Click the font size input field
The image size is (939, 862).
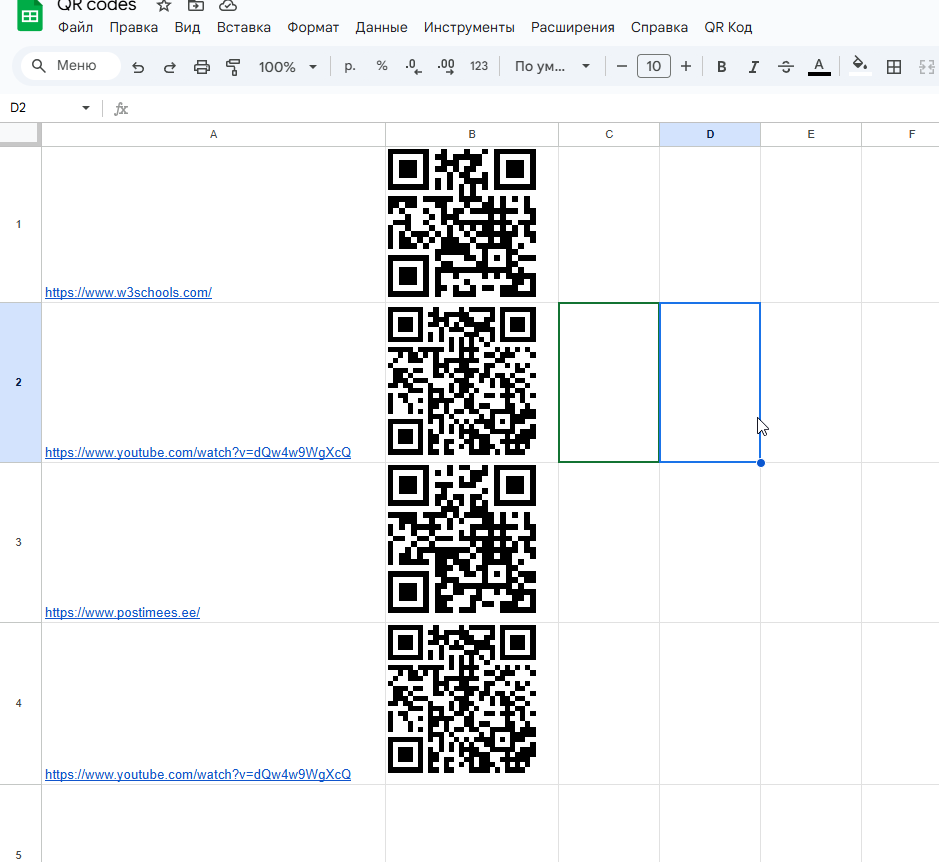tap(653, 67)
